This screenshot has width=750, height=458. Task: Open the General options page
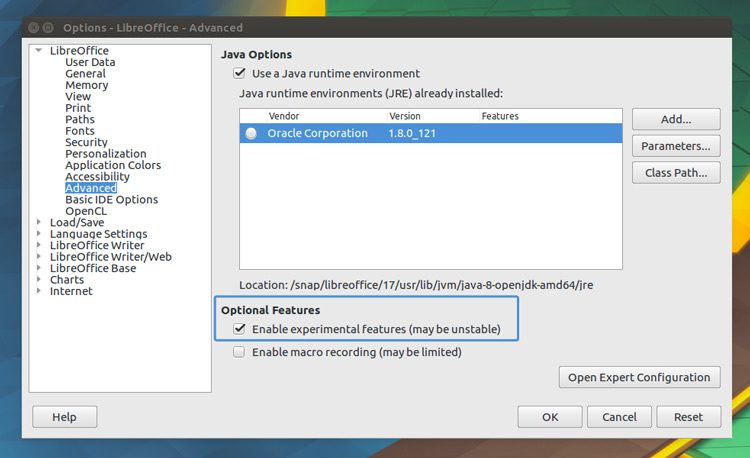[85, 74]
